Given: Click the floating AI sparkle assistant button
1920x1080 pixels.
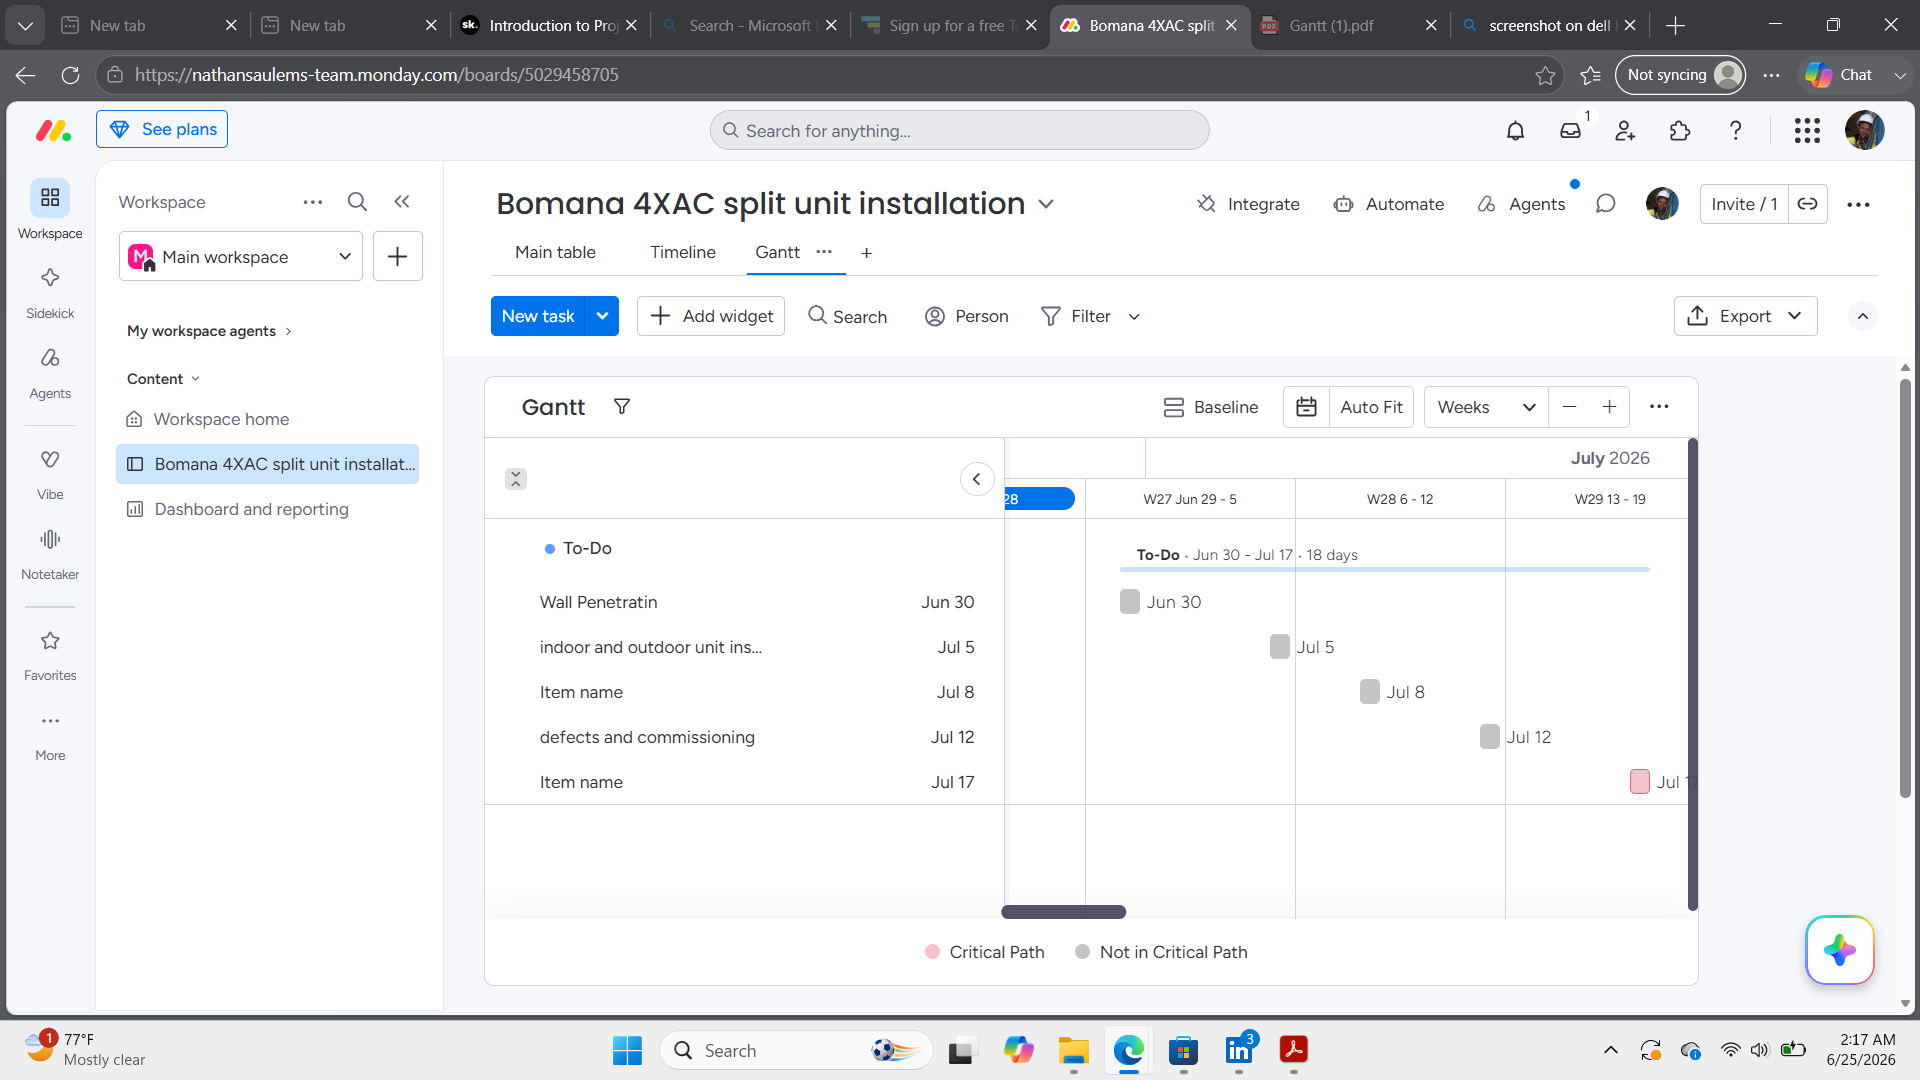Looking at the screenshot, I should (1839, 950).
